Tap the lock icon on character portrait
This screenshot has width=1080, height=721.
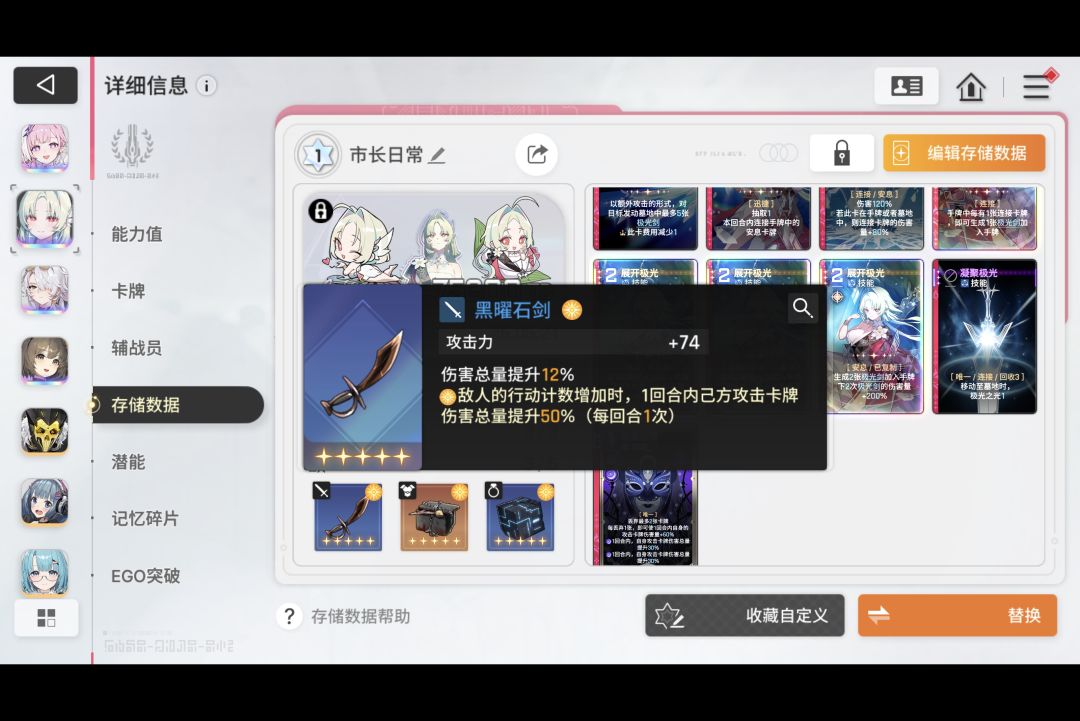click(x=320, y=211)
